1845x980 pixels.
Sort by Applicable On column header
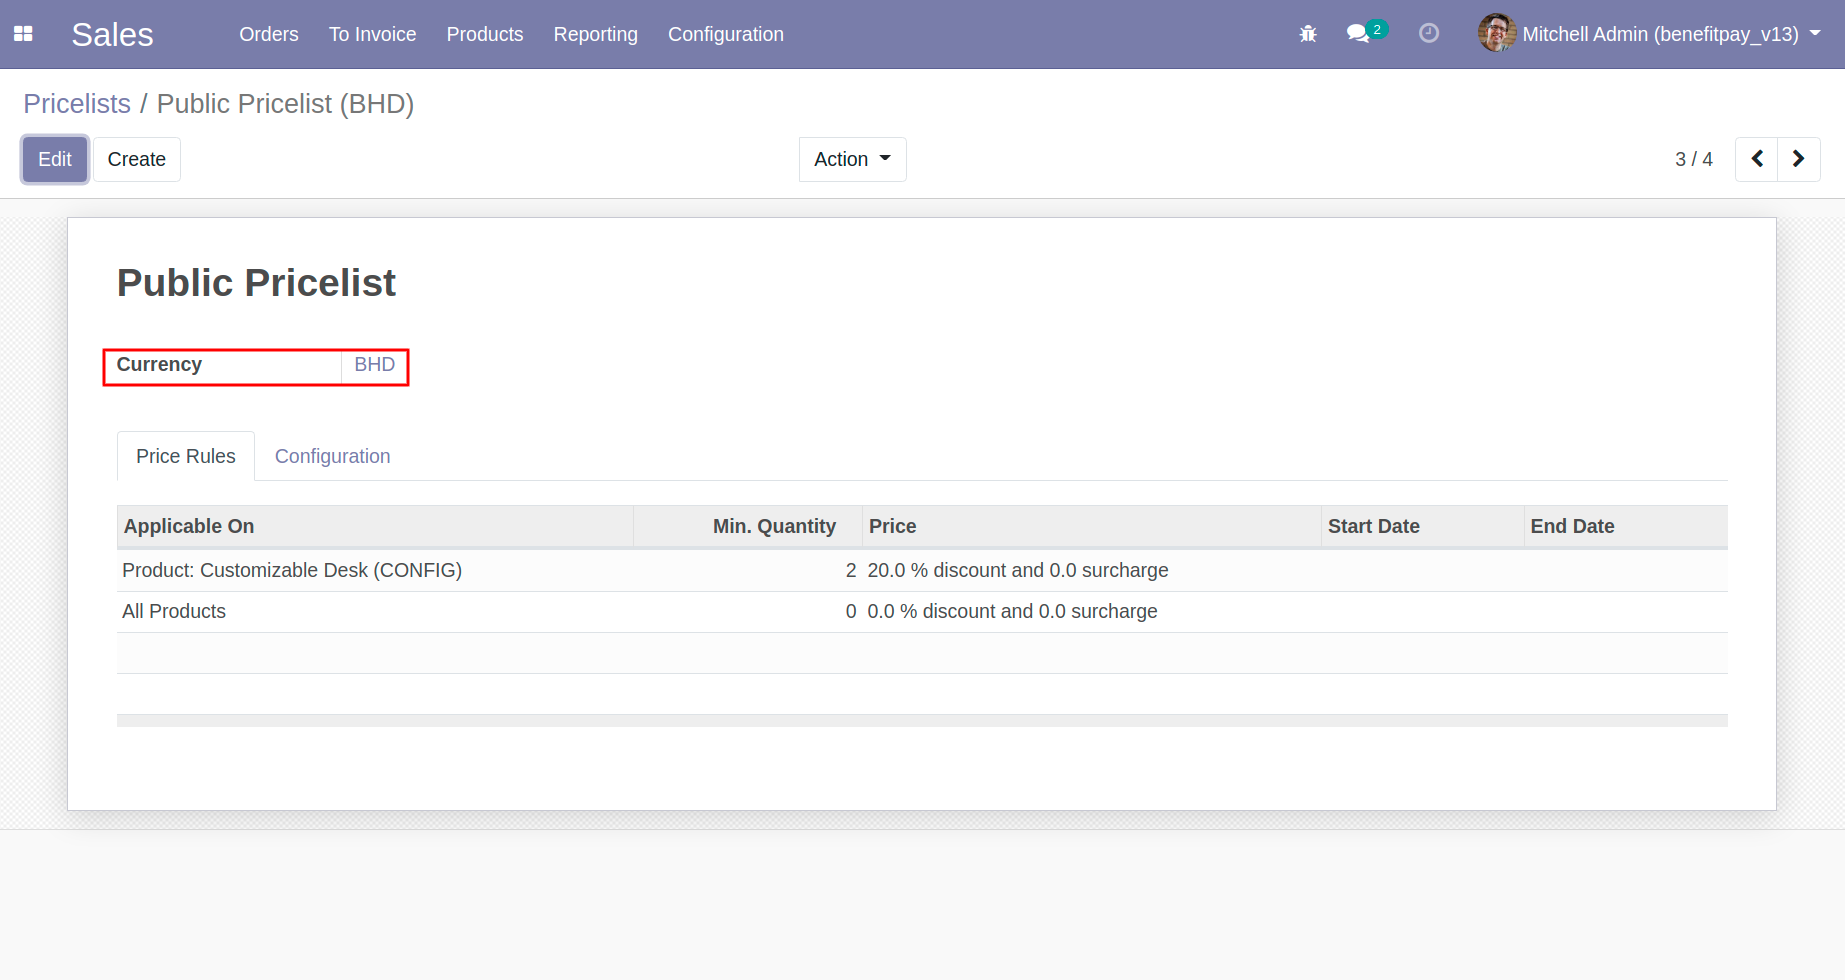375,526
